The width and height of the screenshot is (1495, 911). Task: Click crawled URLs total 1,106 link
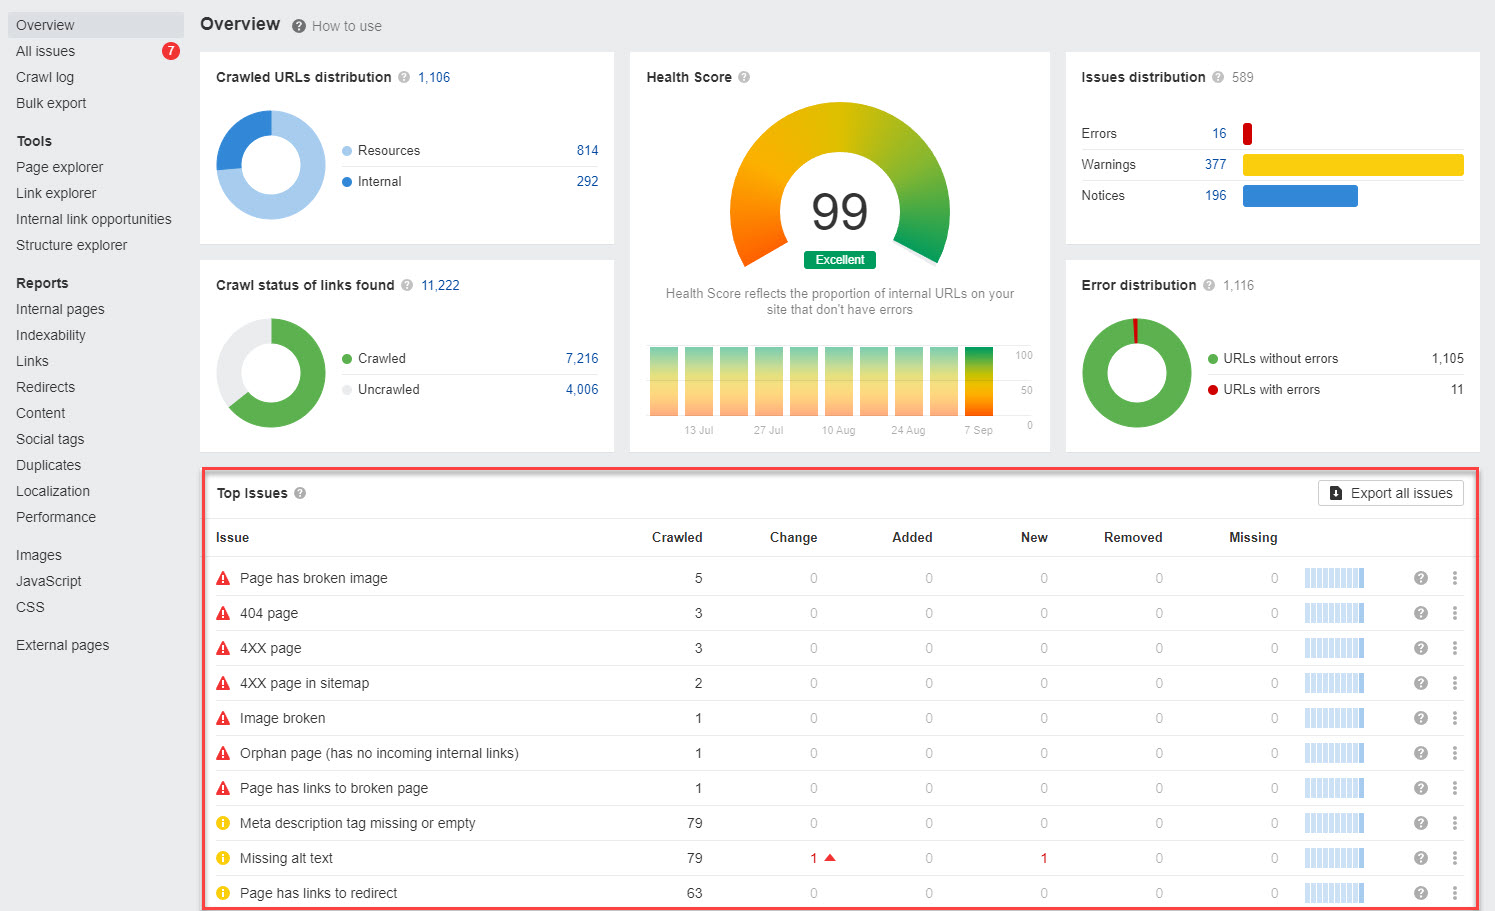[x=434, y=77]
